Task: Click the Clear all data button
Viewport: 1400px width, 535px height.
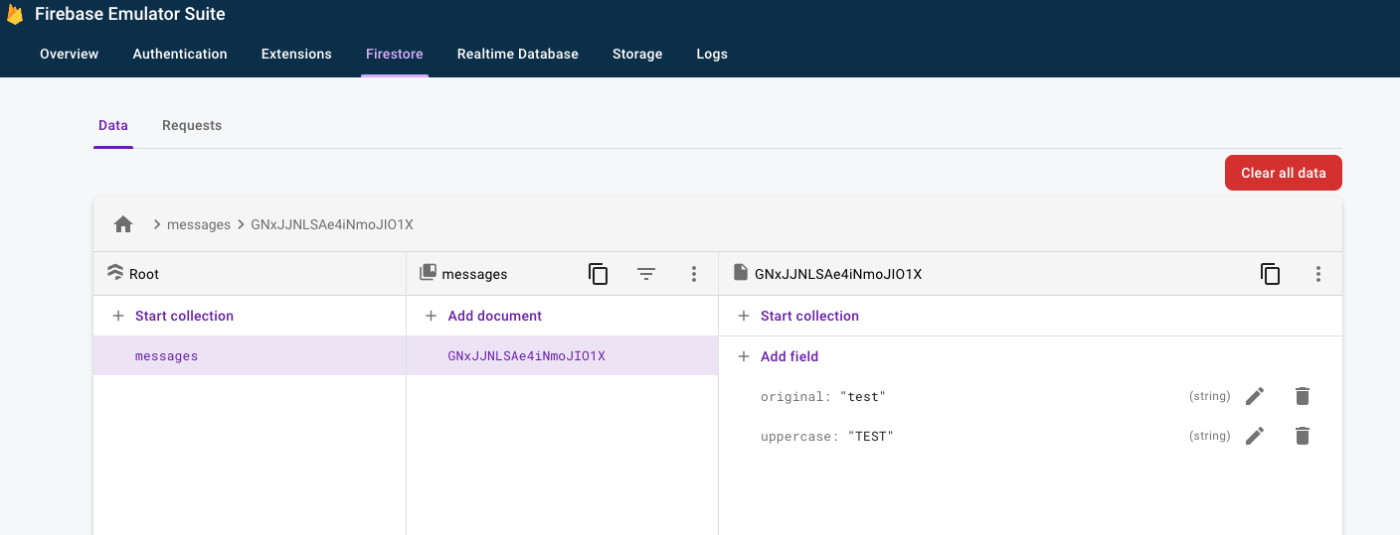Action: tap(1283, 173)
